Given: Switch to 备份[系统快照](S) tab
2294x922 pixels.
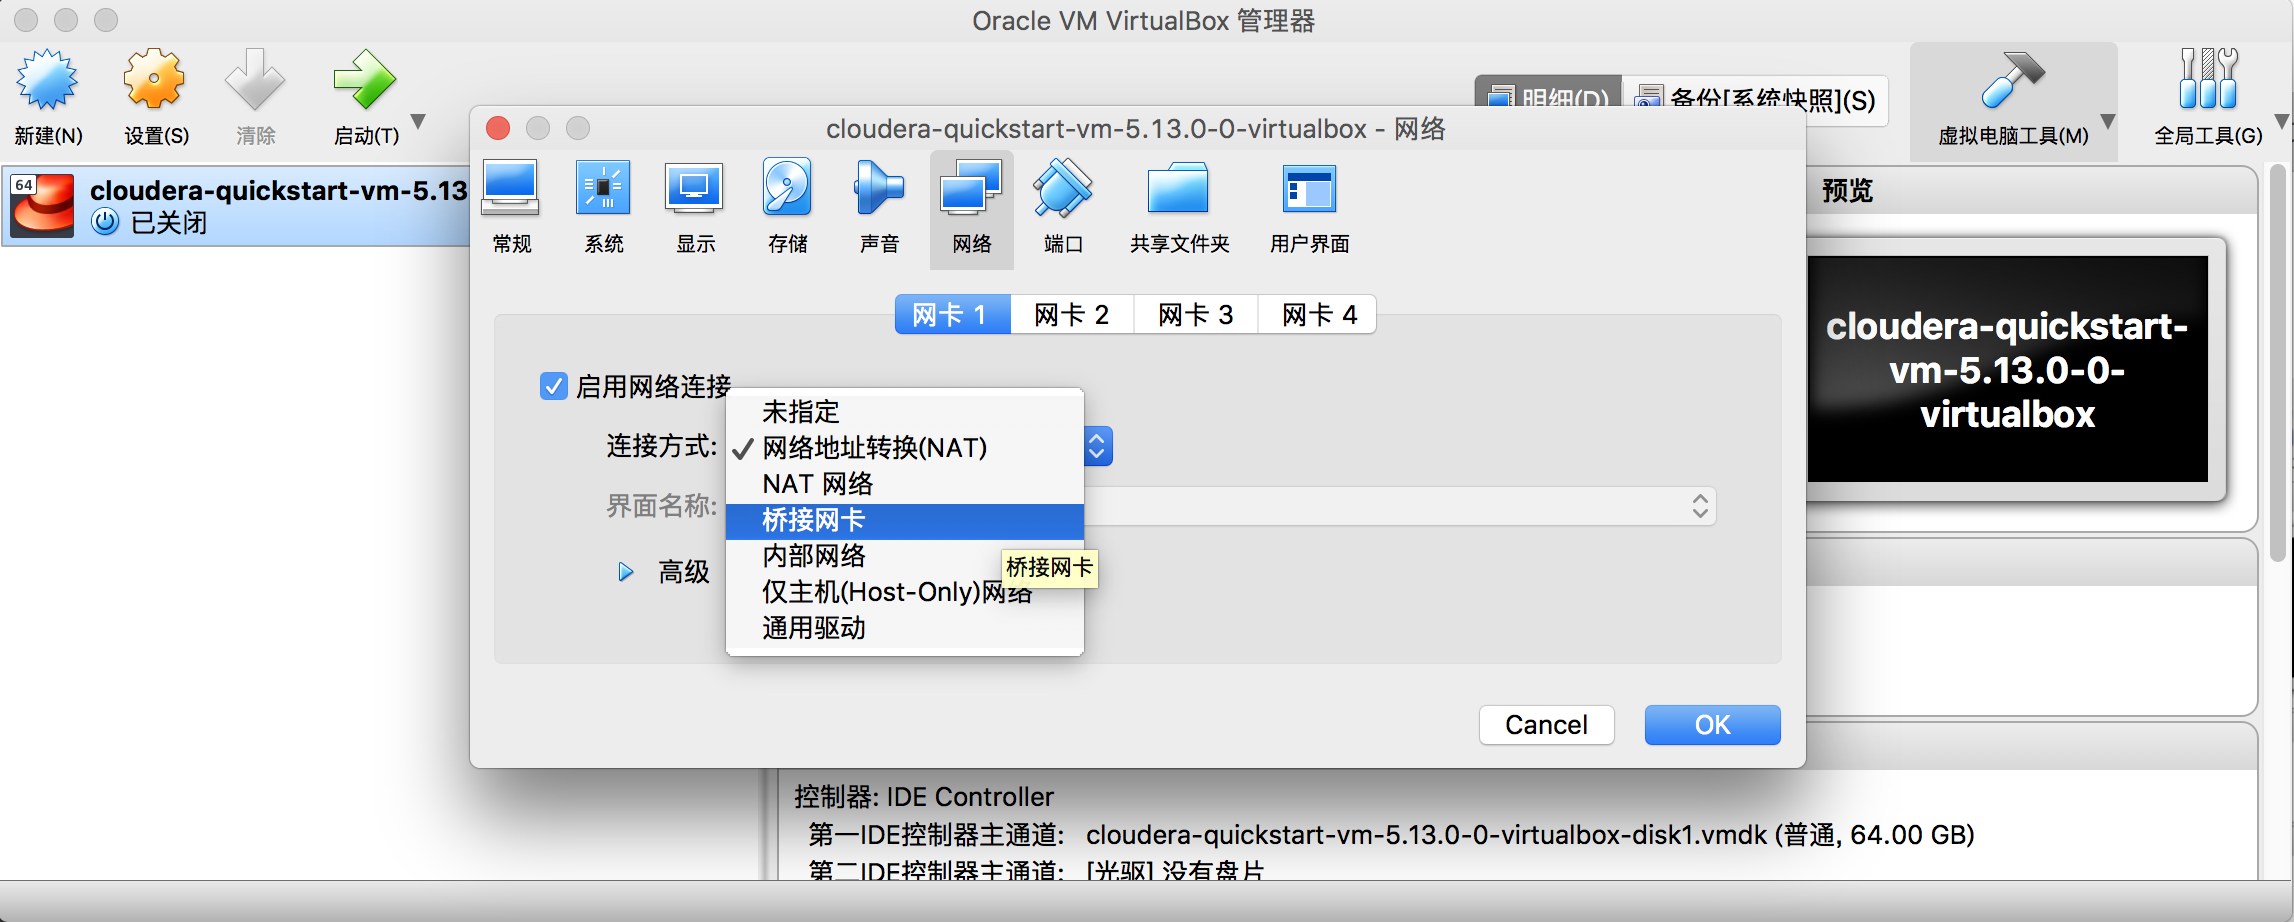Looking at the screenshot, I should click(x=1754, y=100).
